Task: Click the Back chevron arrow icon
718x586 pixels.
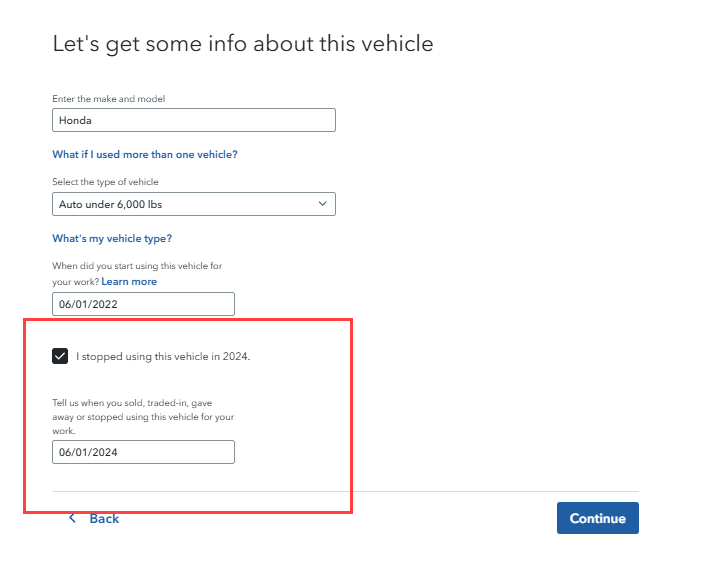Action: click(x=72, y=518)
